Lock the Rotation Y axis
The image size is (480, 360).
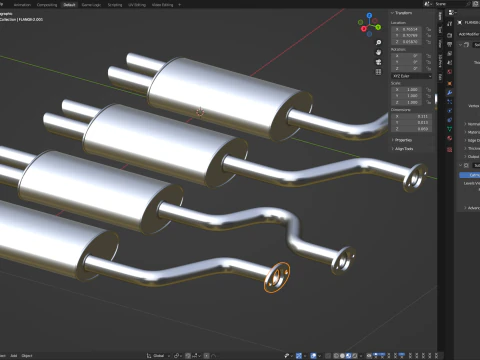coord(428,62)
